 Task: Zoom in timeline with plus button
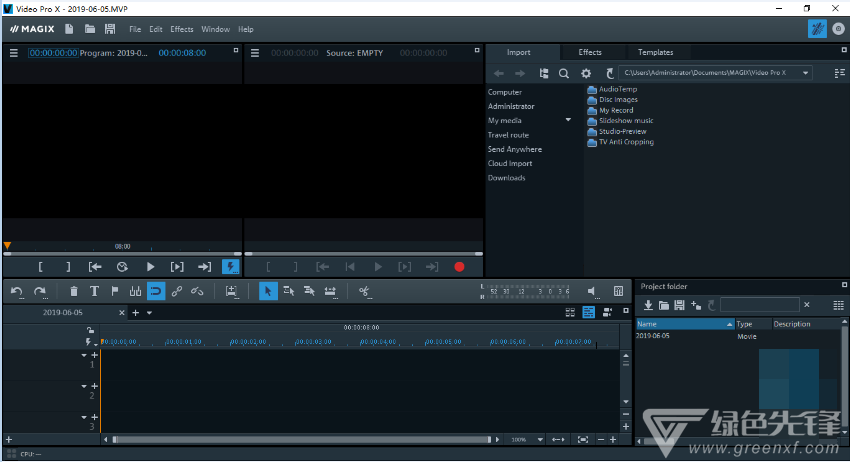(x=613, y=440)
